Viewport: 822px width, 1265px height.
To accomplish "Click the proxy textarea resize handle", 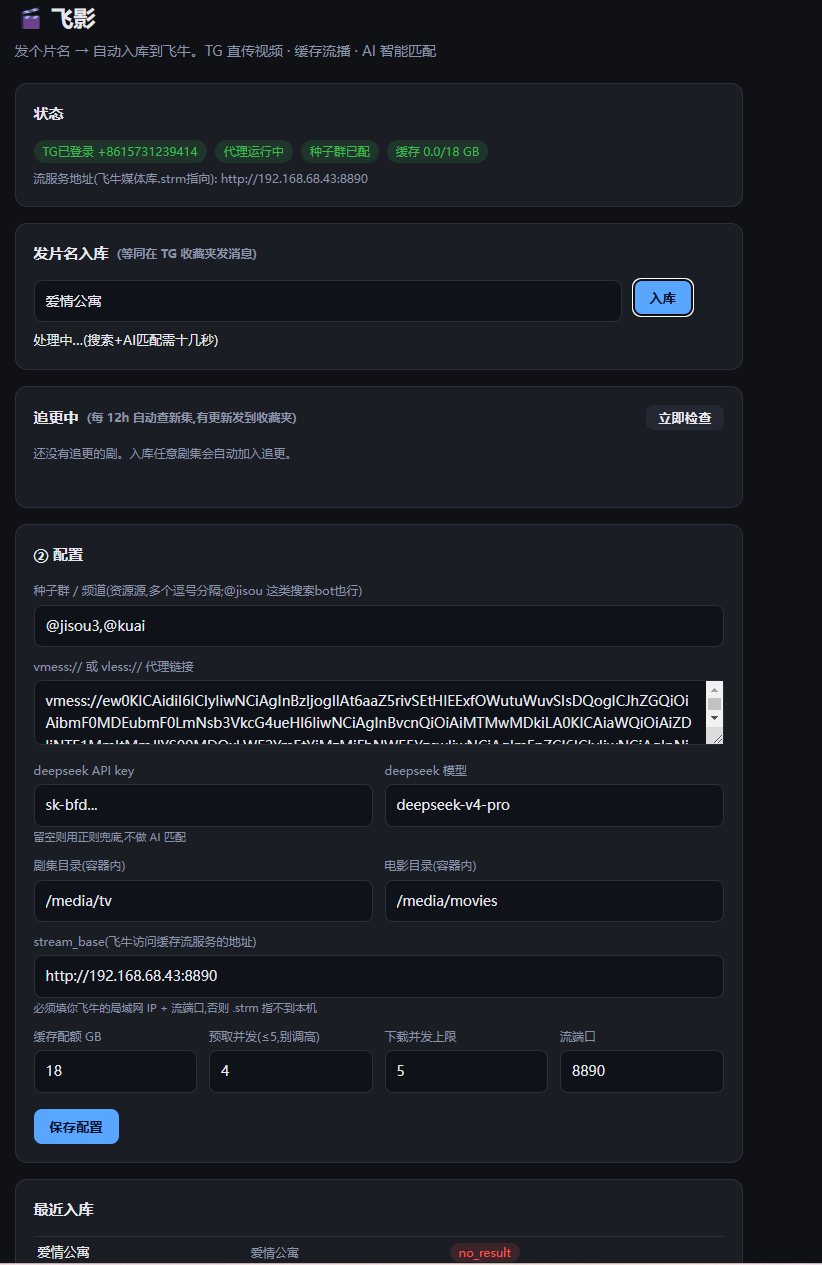I will coord(715,736).
